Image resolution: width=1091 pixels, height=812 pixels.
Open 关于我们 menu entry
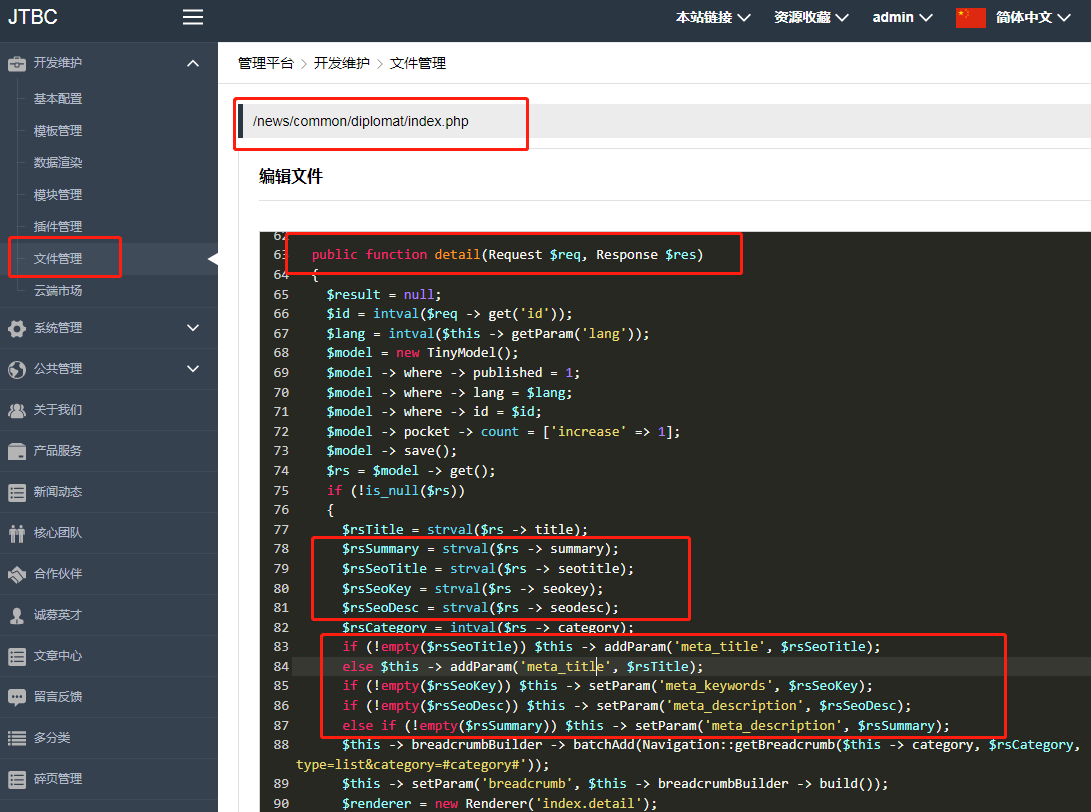pyautogui.click(x=58, y=410)
